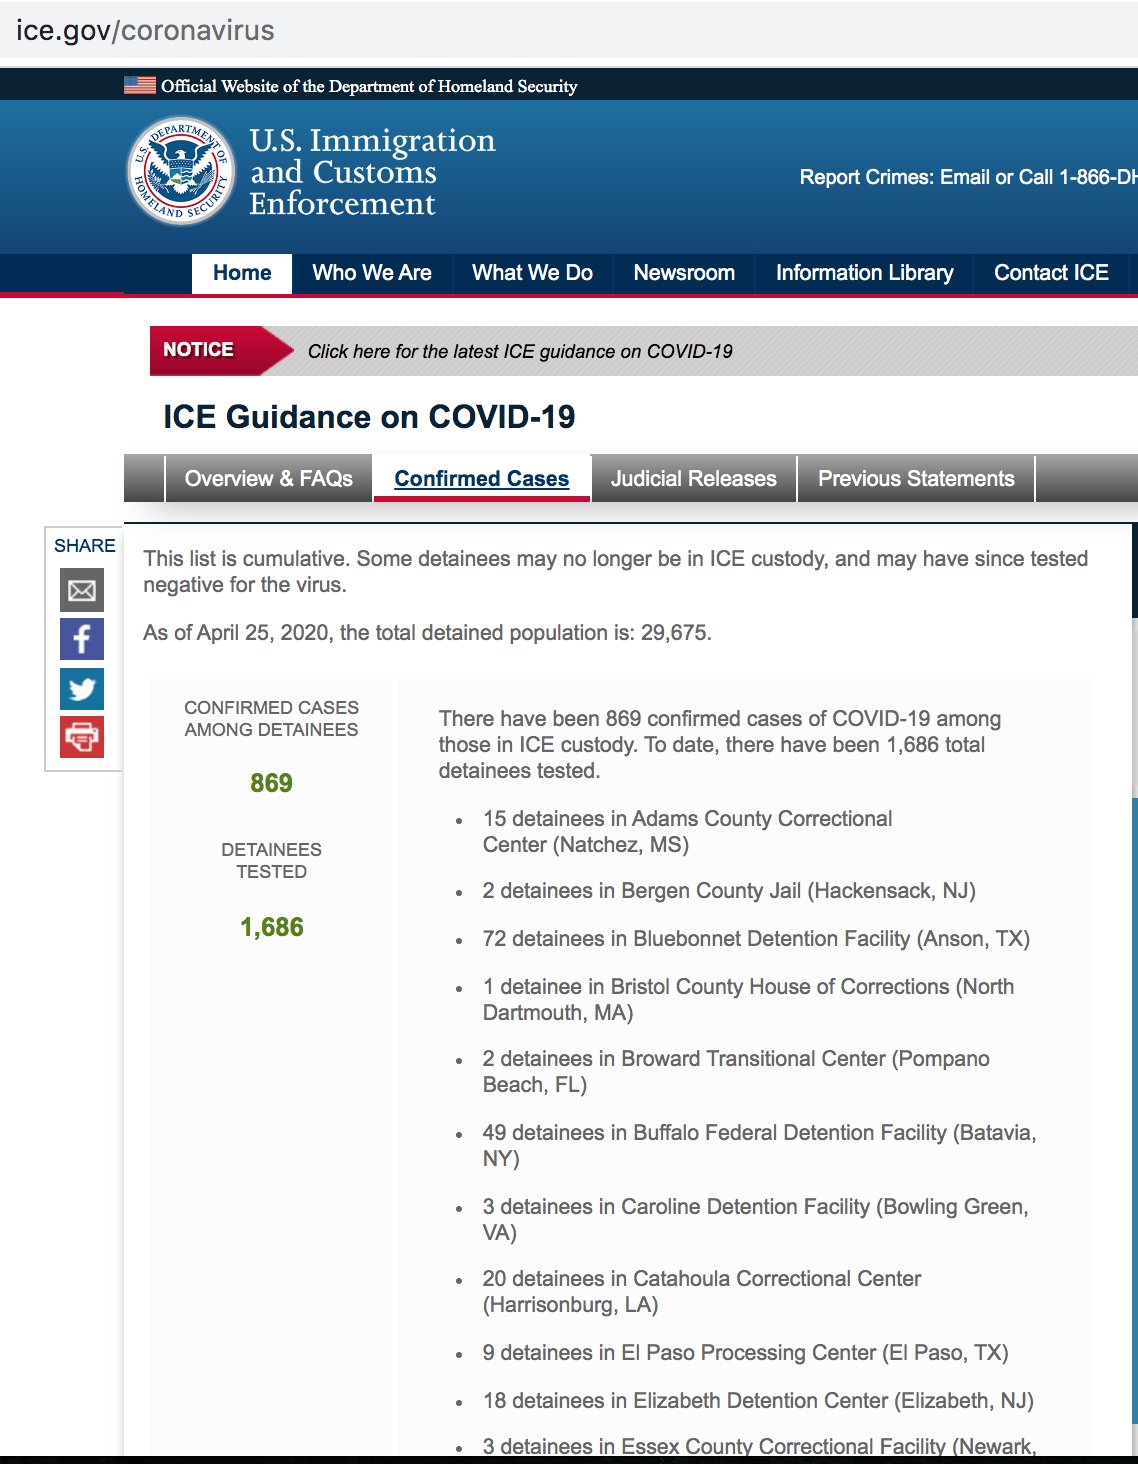The height and width of the screenshot is (1464, 1138).
Task: Click the Bluebonnet Detention Facility entry
Action: tap(756, 939)
